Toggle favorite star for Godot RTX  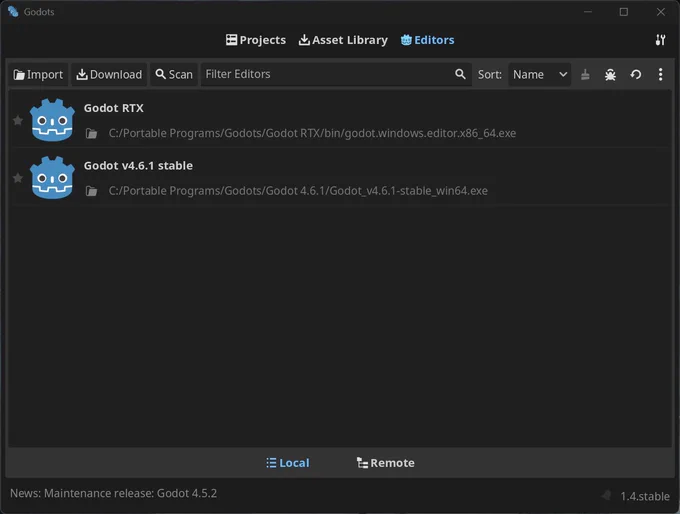[x=18, y=120]
